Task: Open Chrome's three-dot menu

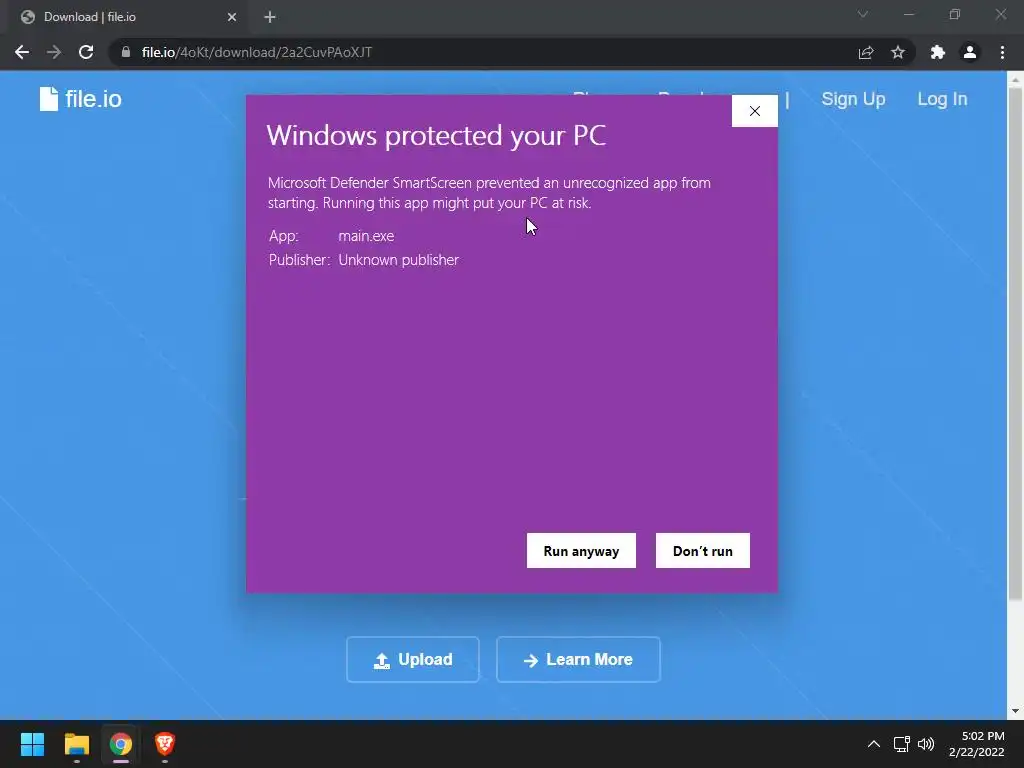Action: [1002, 52]
